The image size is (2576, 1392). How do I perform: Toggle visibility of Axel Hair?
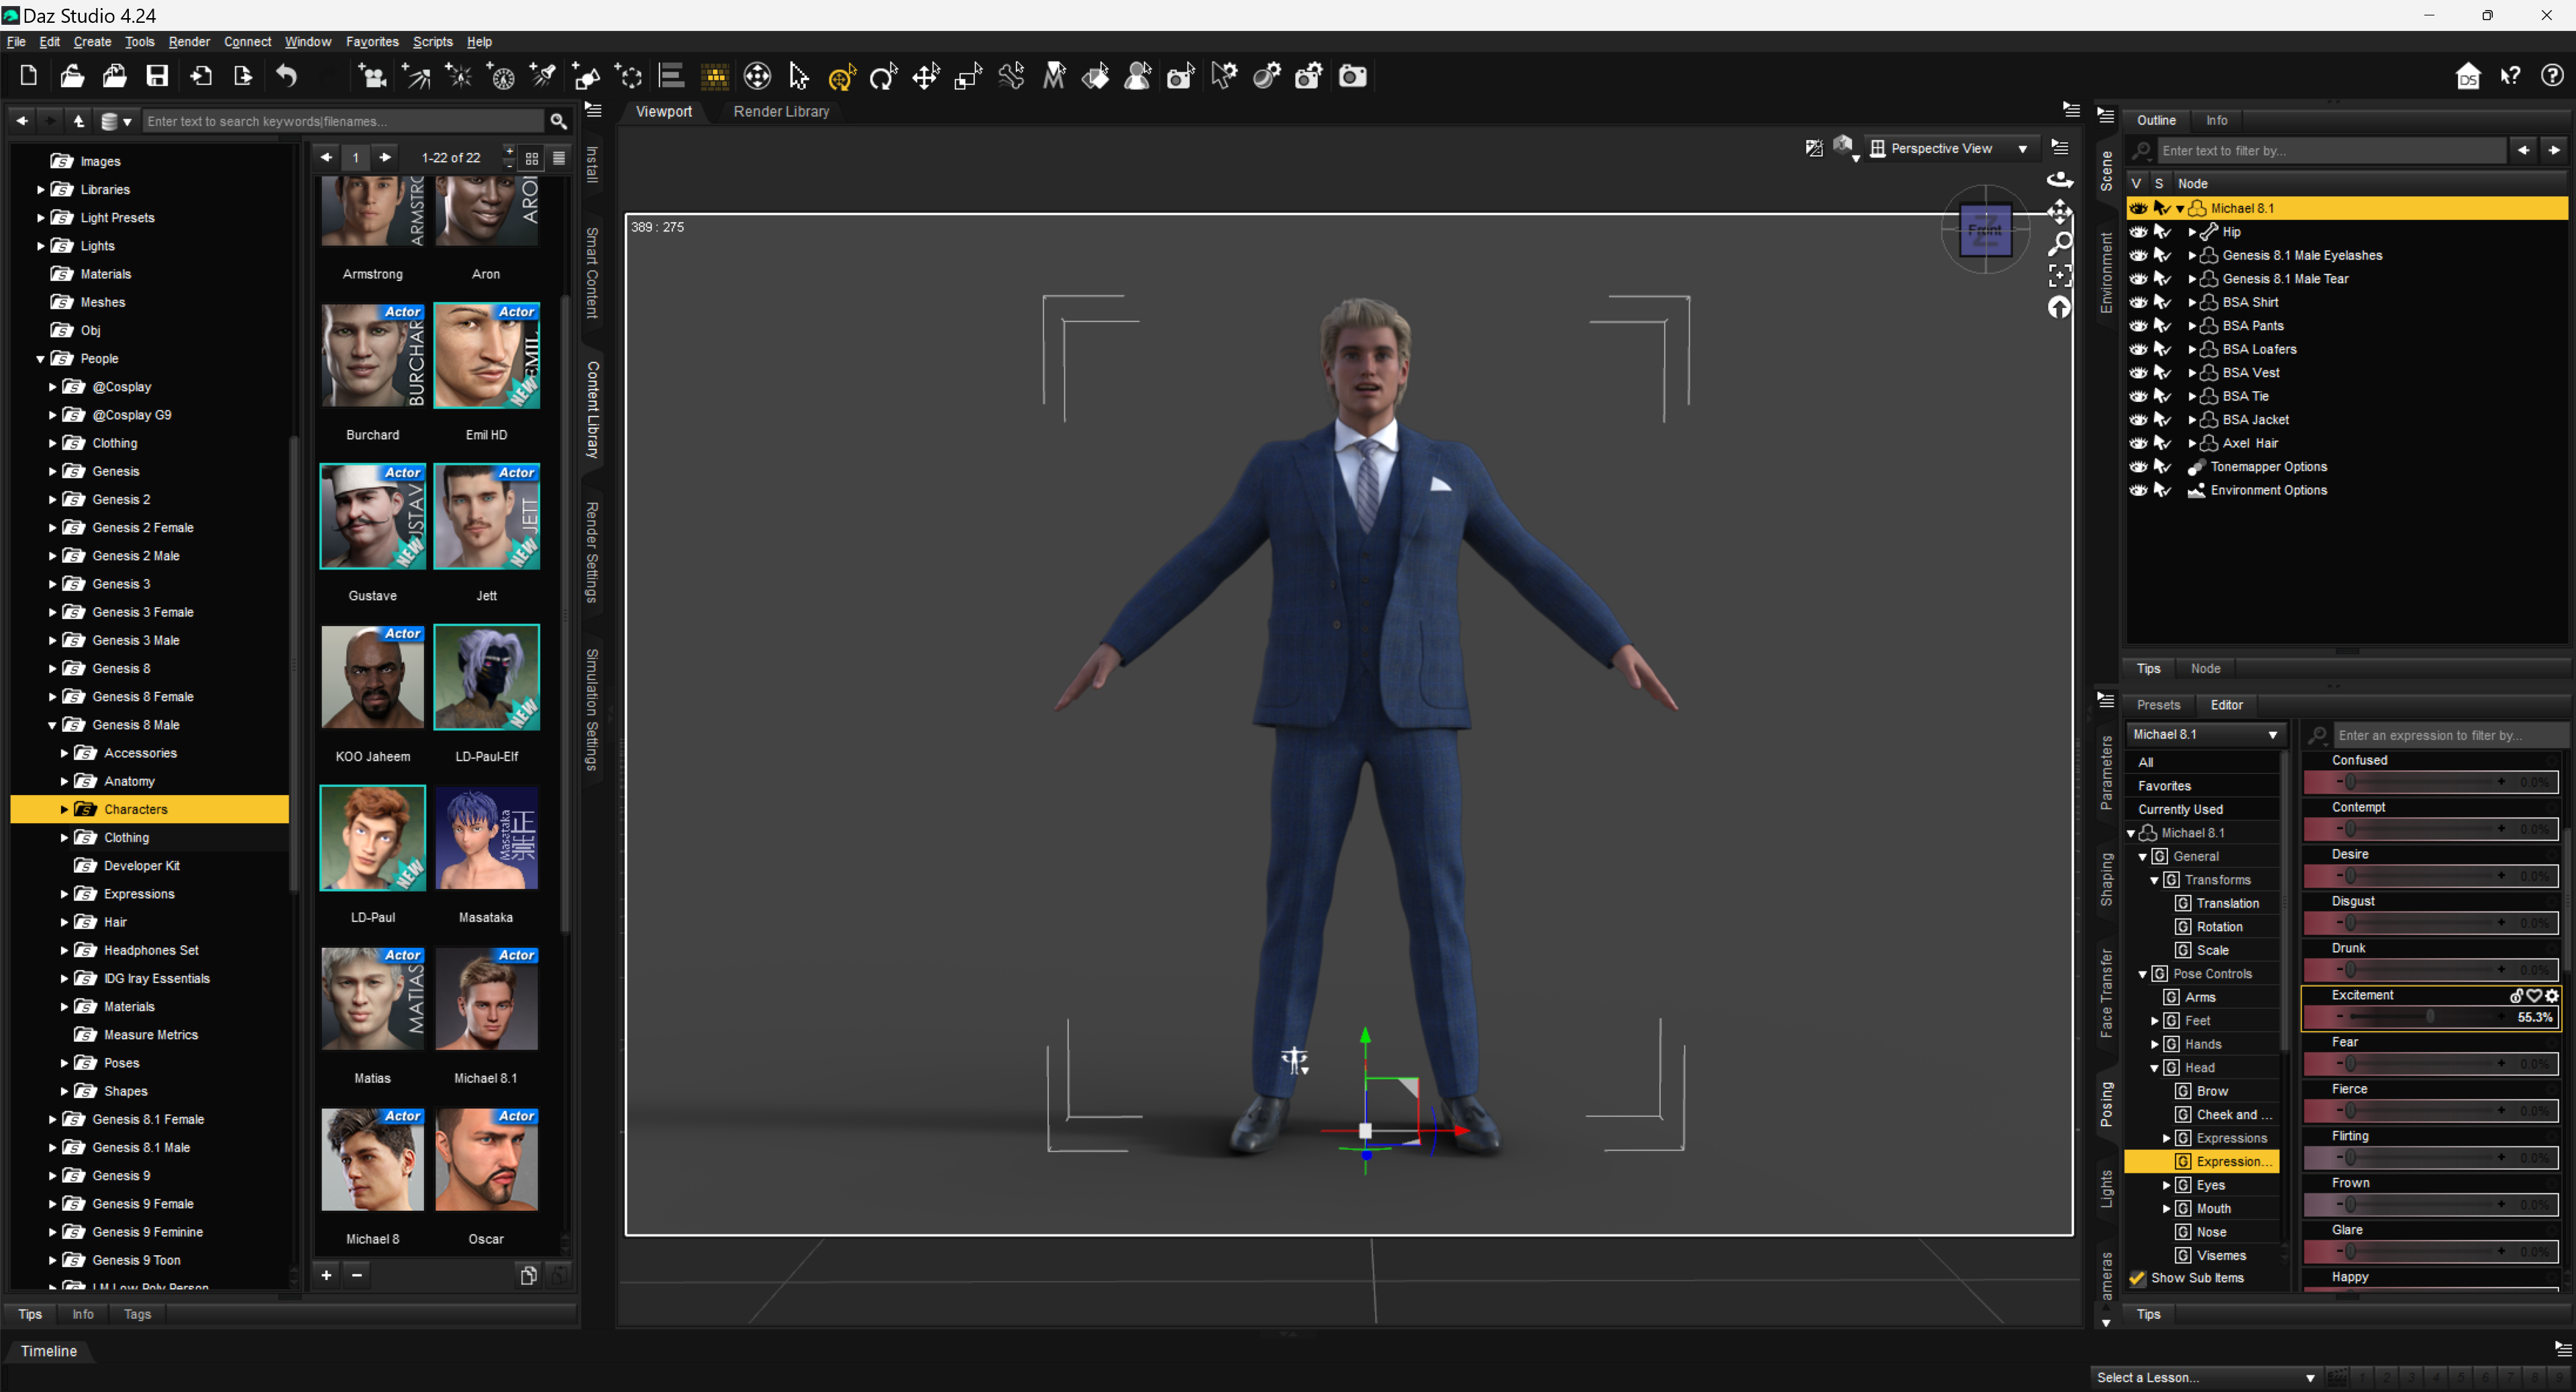coord(2138,443)
